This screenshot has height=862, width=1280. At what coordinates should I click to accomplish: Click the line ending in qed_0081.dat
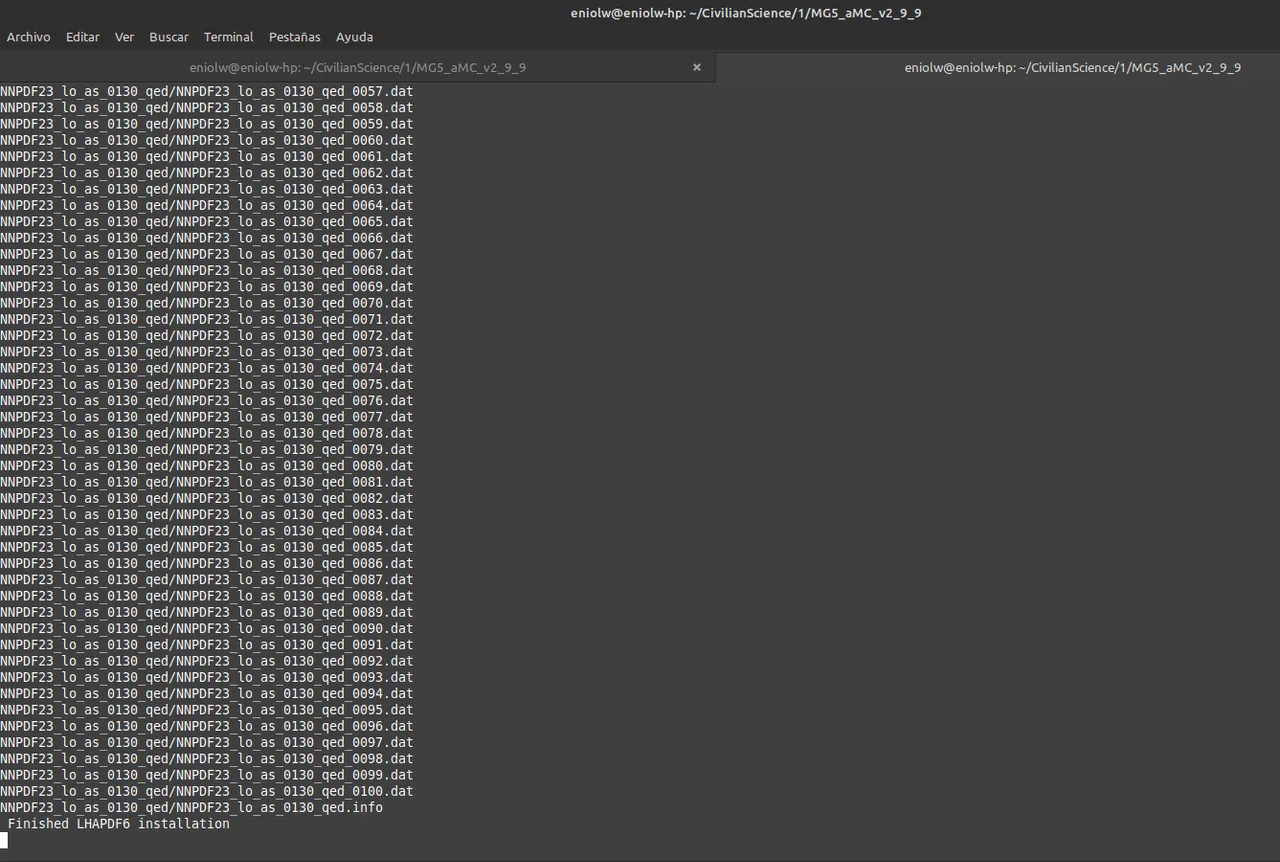click(x=206, y=482)
